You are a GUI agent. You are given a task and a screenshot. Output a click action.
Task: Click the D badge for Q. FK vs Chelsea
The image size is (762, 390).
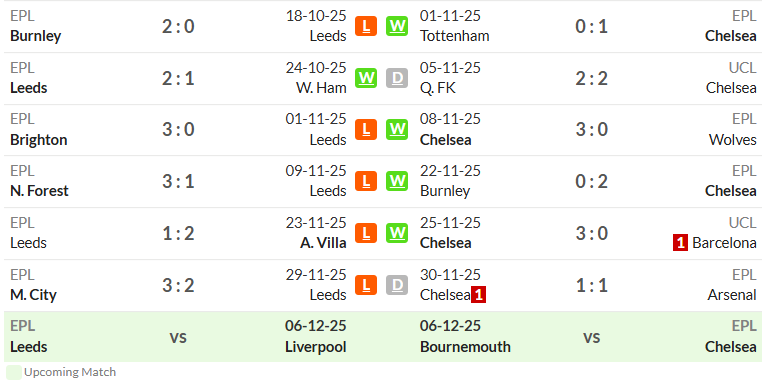pos(397,78)
